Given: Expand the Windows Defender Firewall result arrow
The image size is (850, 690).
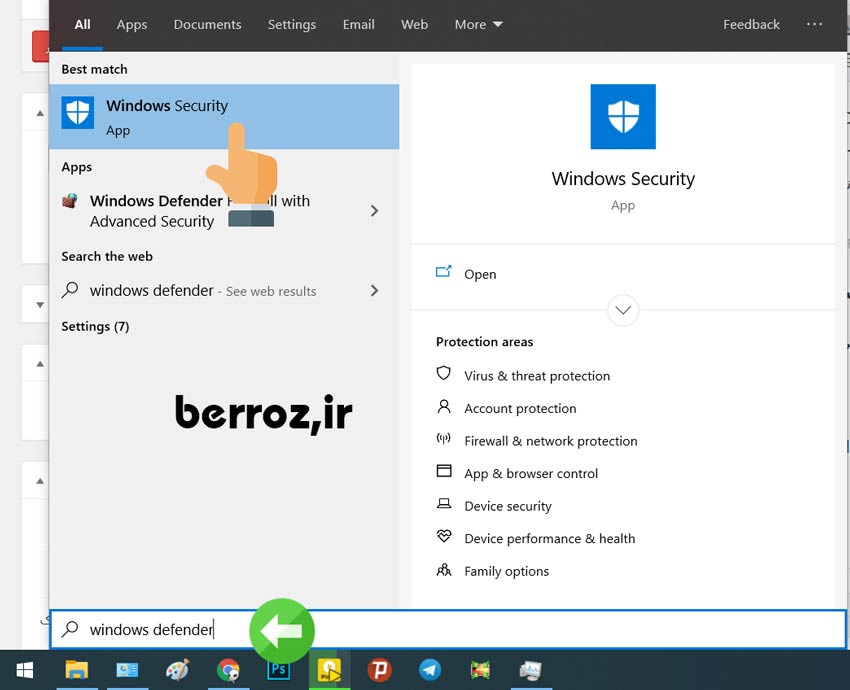Looking at the screenshot, I should pyautogui.click(x=375, y=211).
